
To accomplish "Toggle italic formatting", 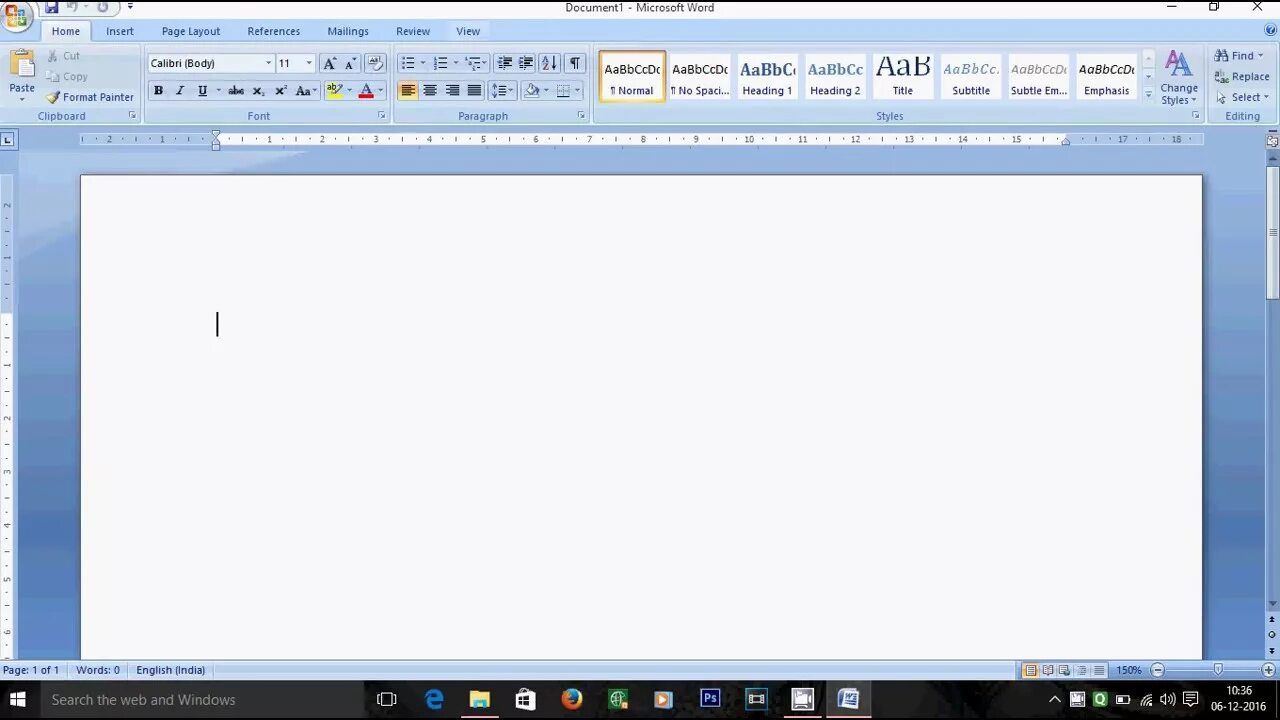I will 180,91.
